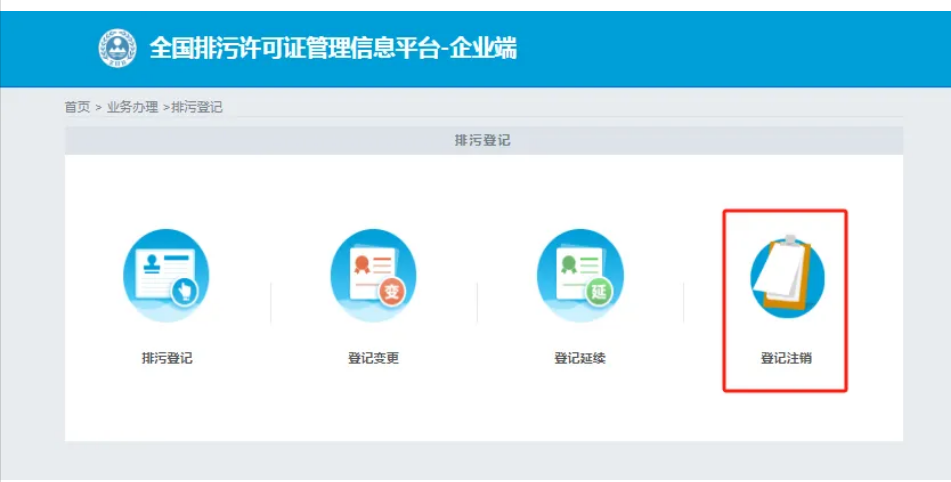951x482 pixels.
Task: Open 业务办理 in the breadcrumb
Action: click(132, 107)
